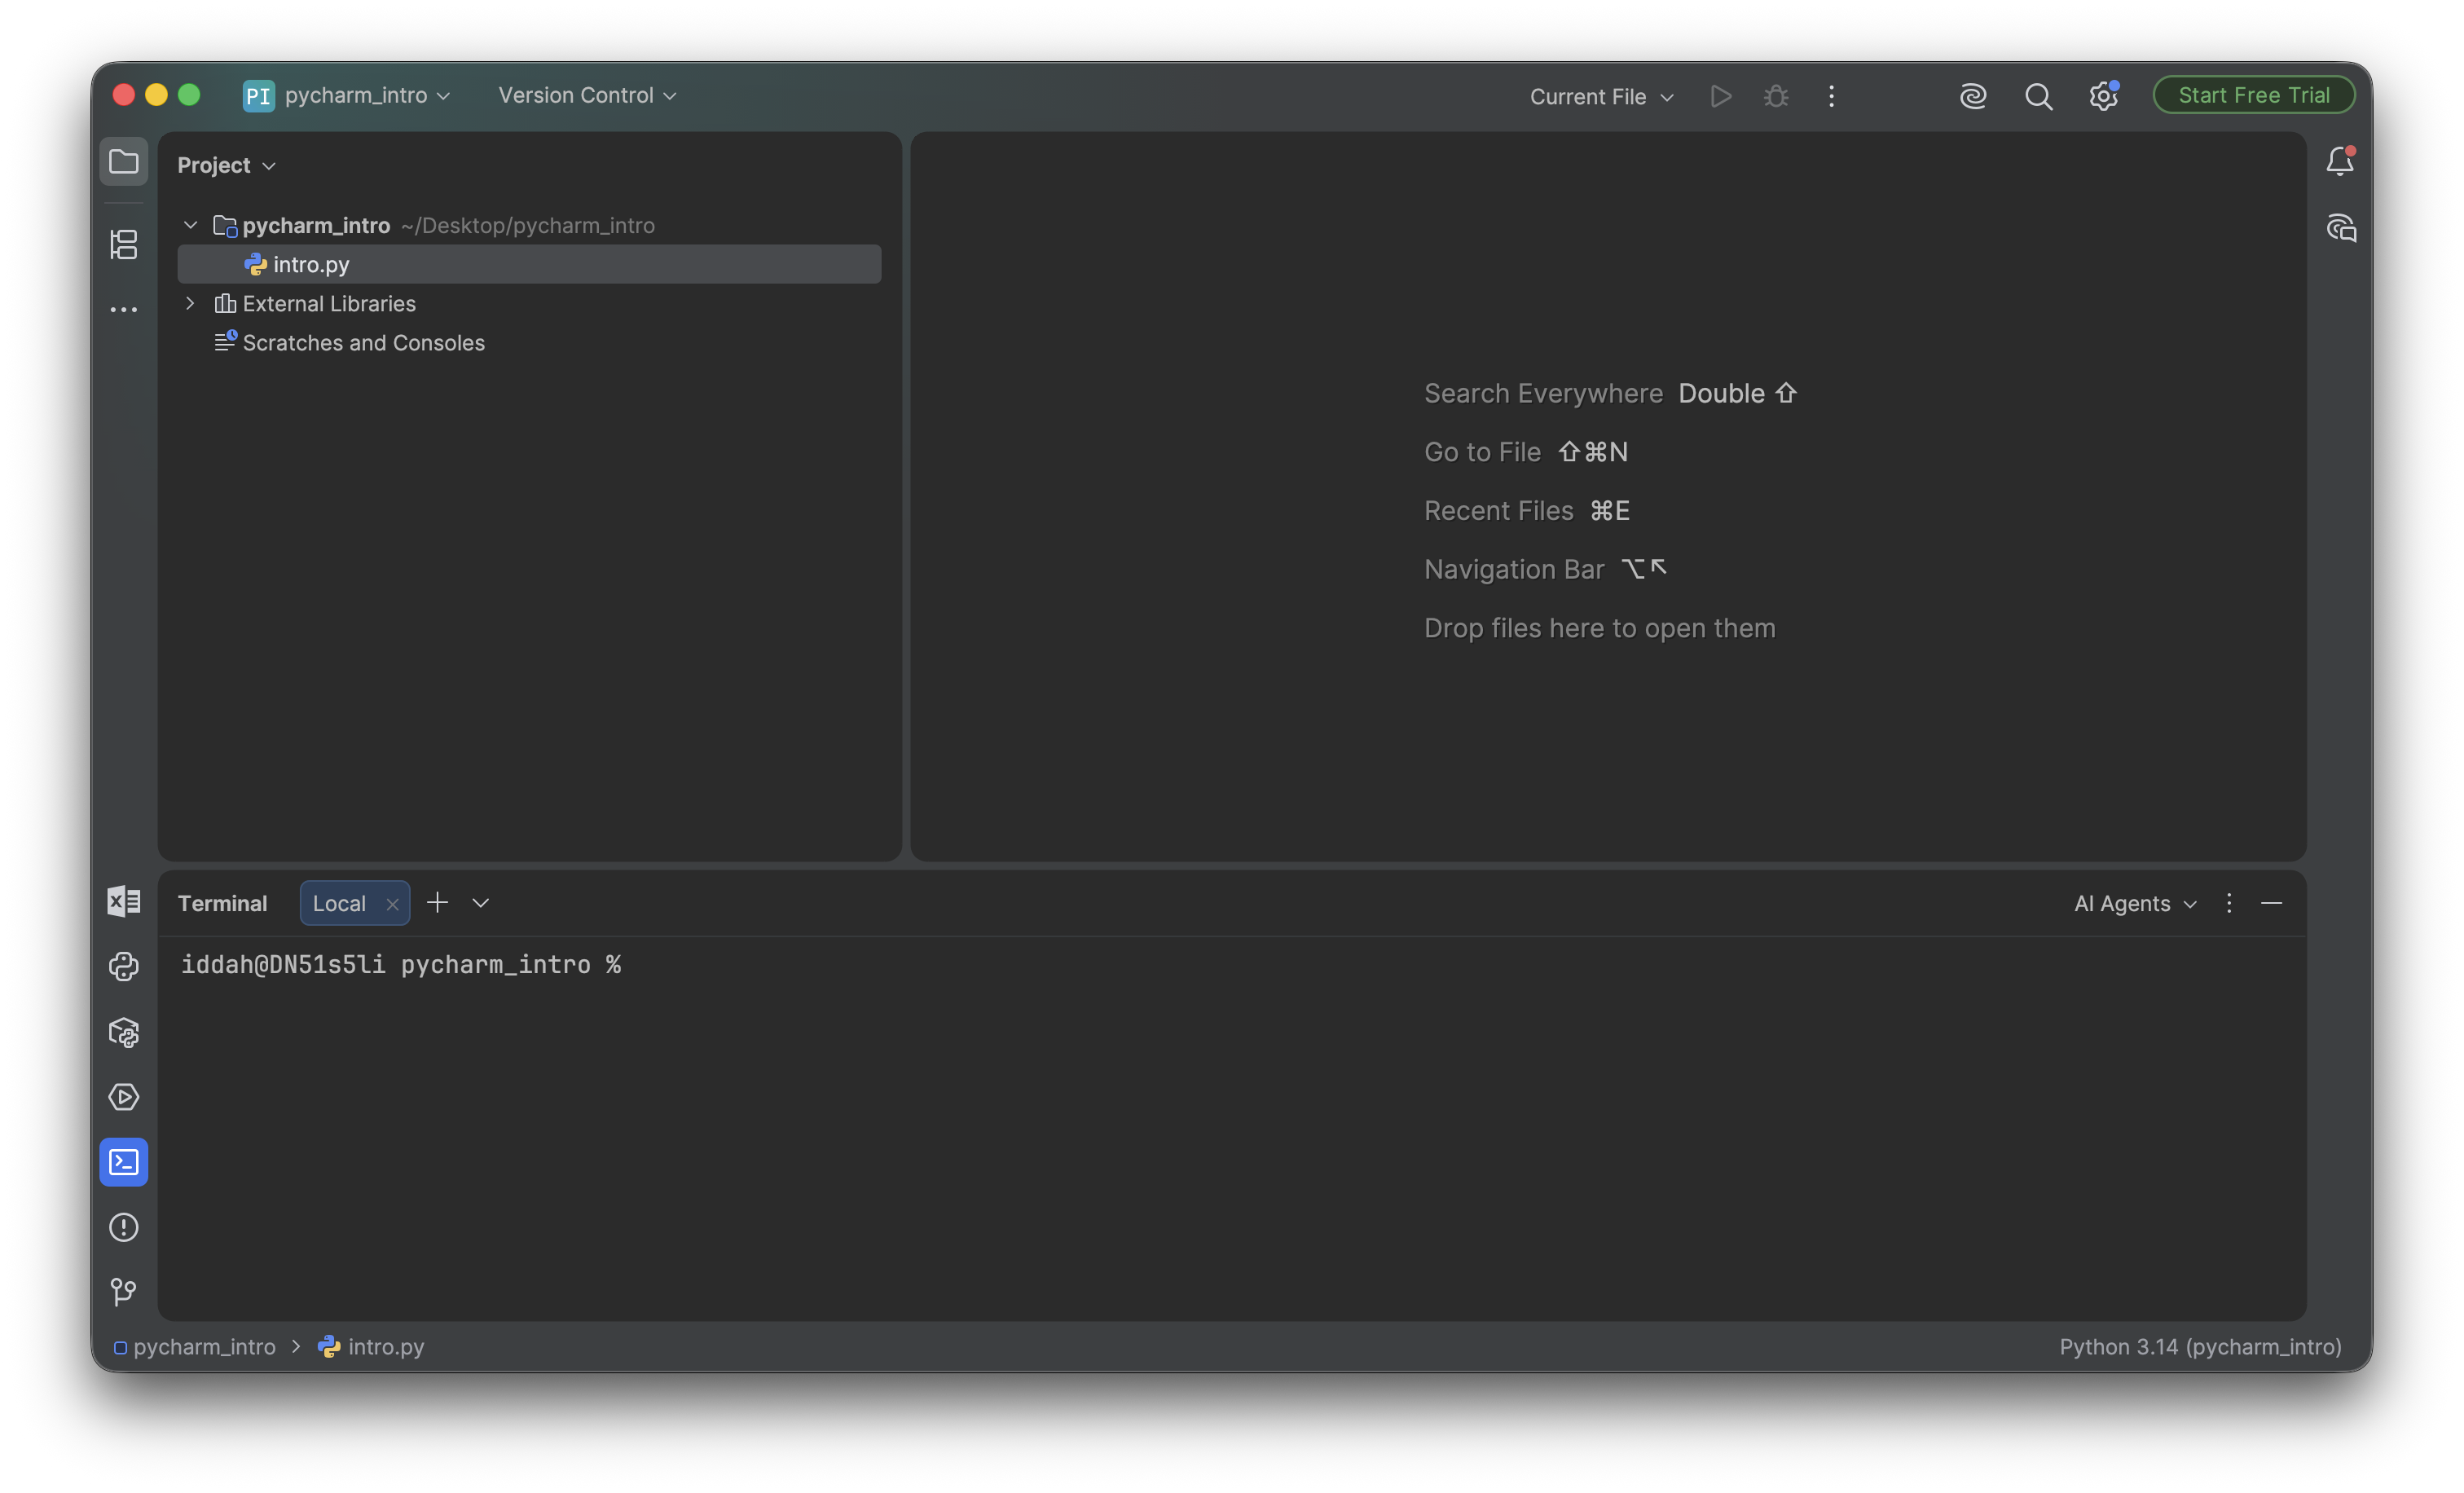Run the current file
Viewport: 2464px width, 1493px height.
pyautogui.click(x=1721, y=96)
